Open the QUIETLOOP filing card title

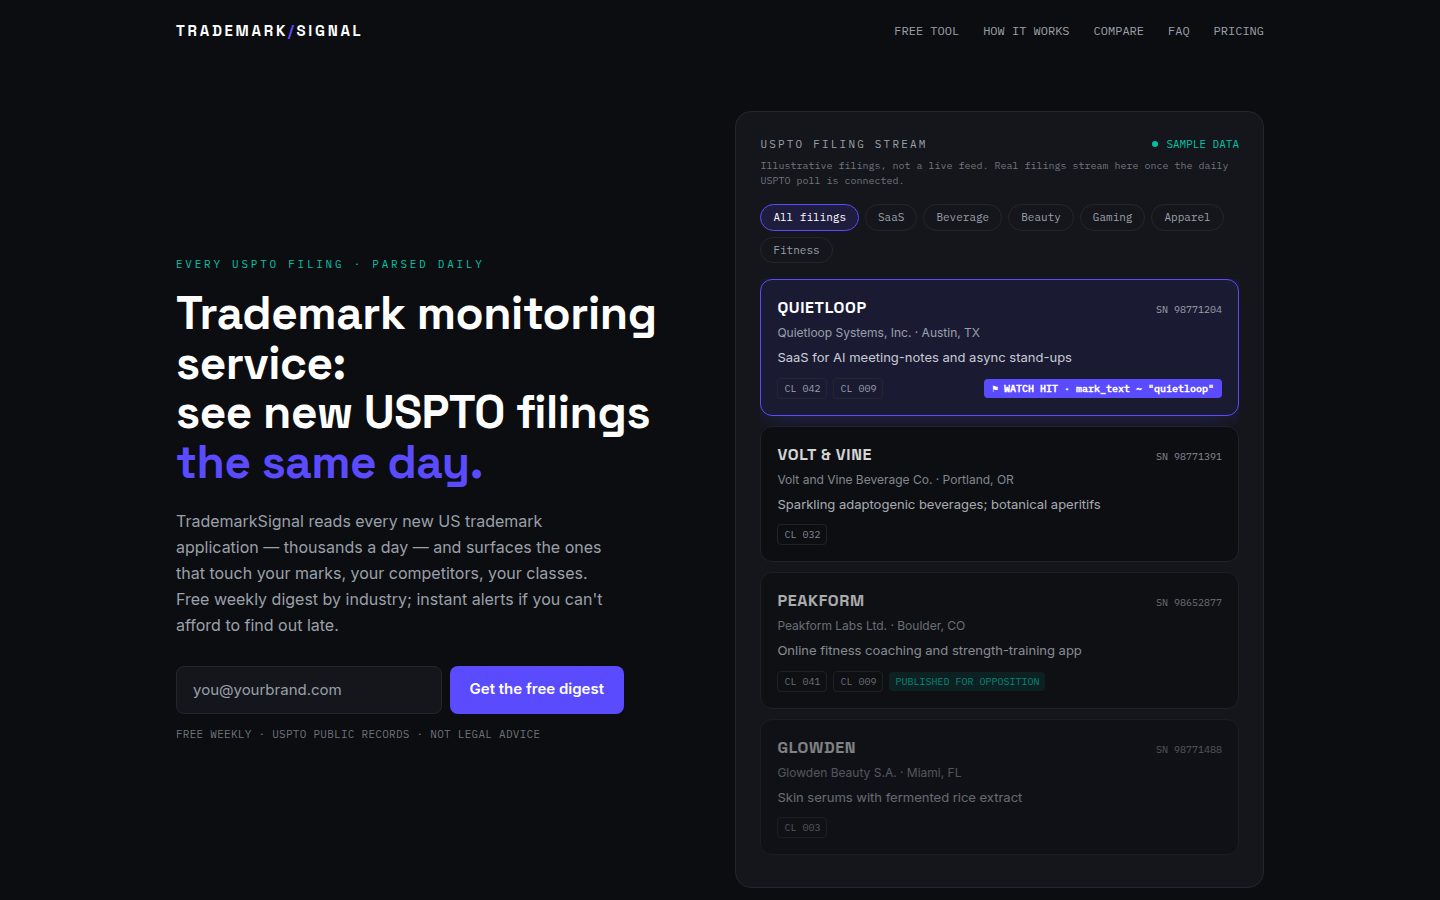(822, 308)
